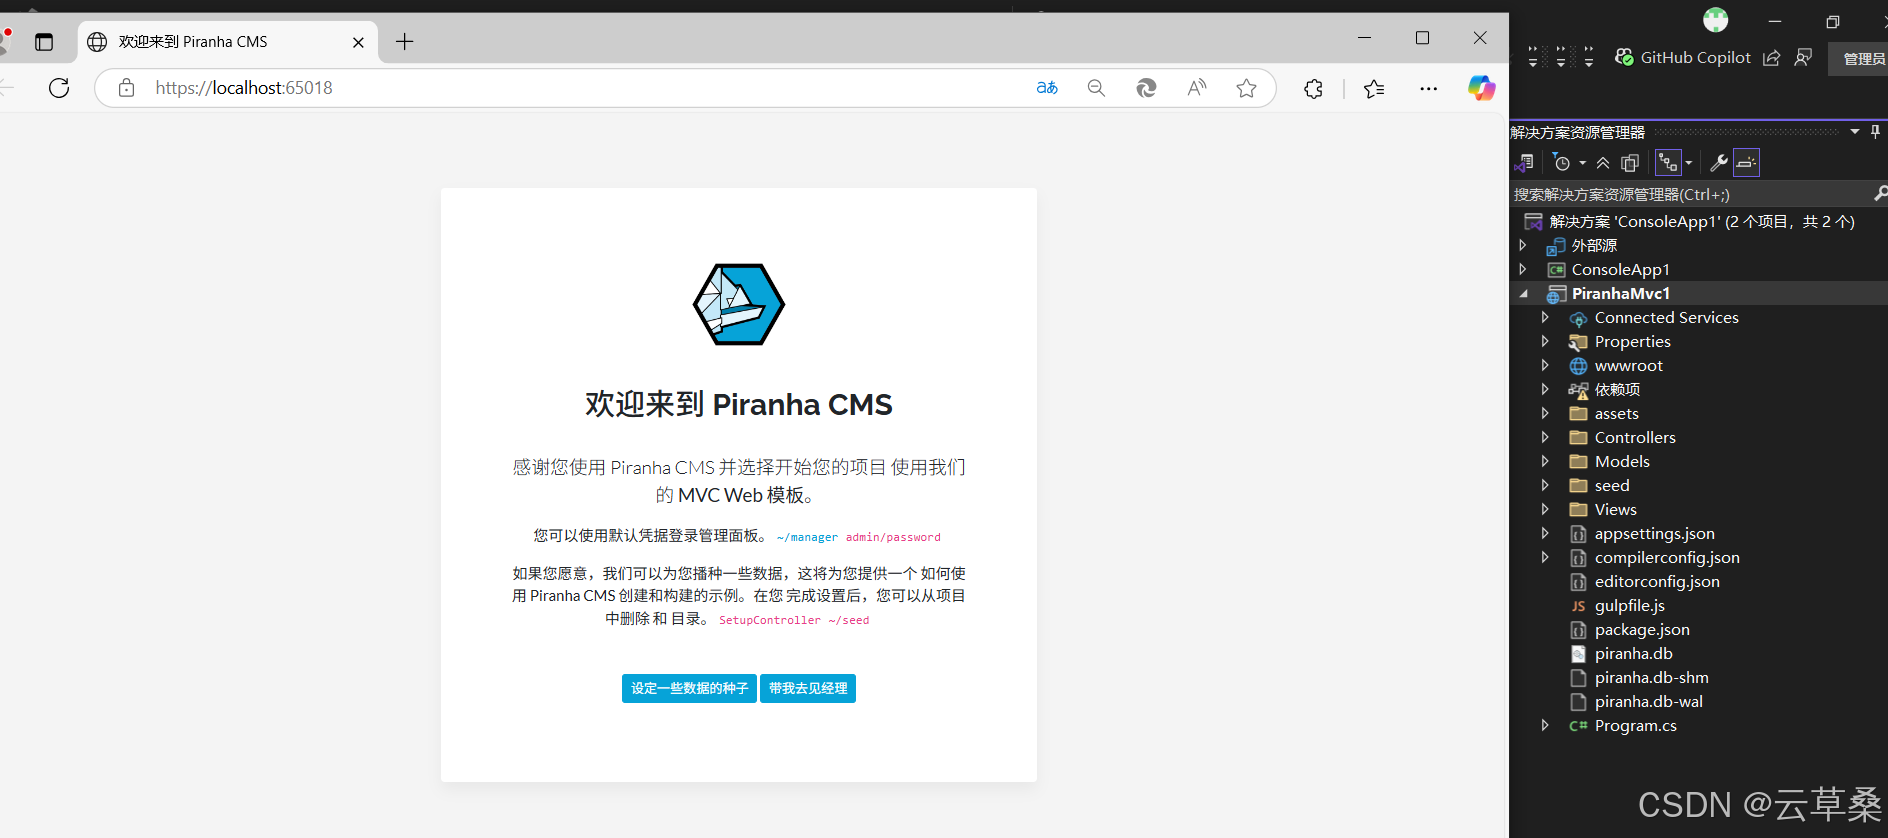Click 设定一些数据的种子 button

coord(689,688)
